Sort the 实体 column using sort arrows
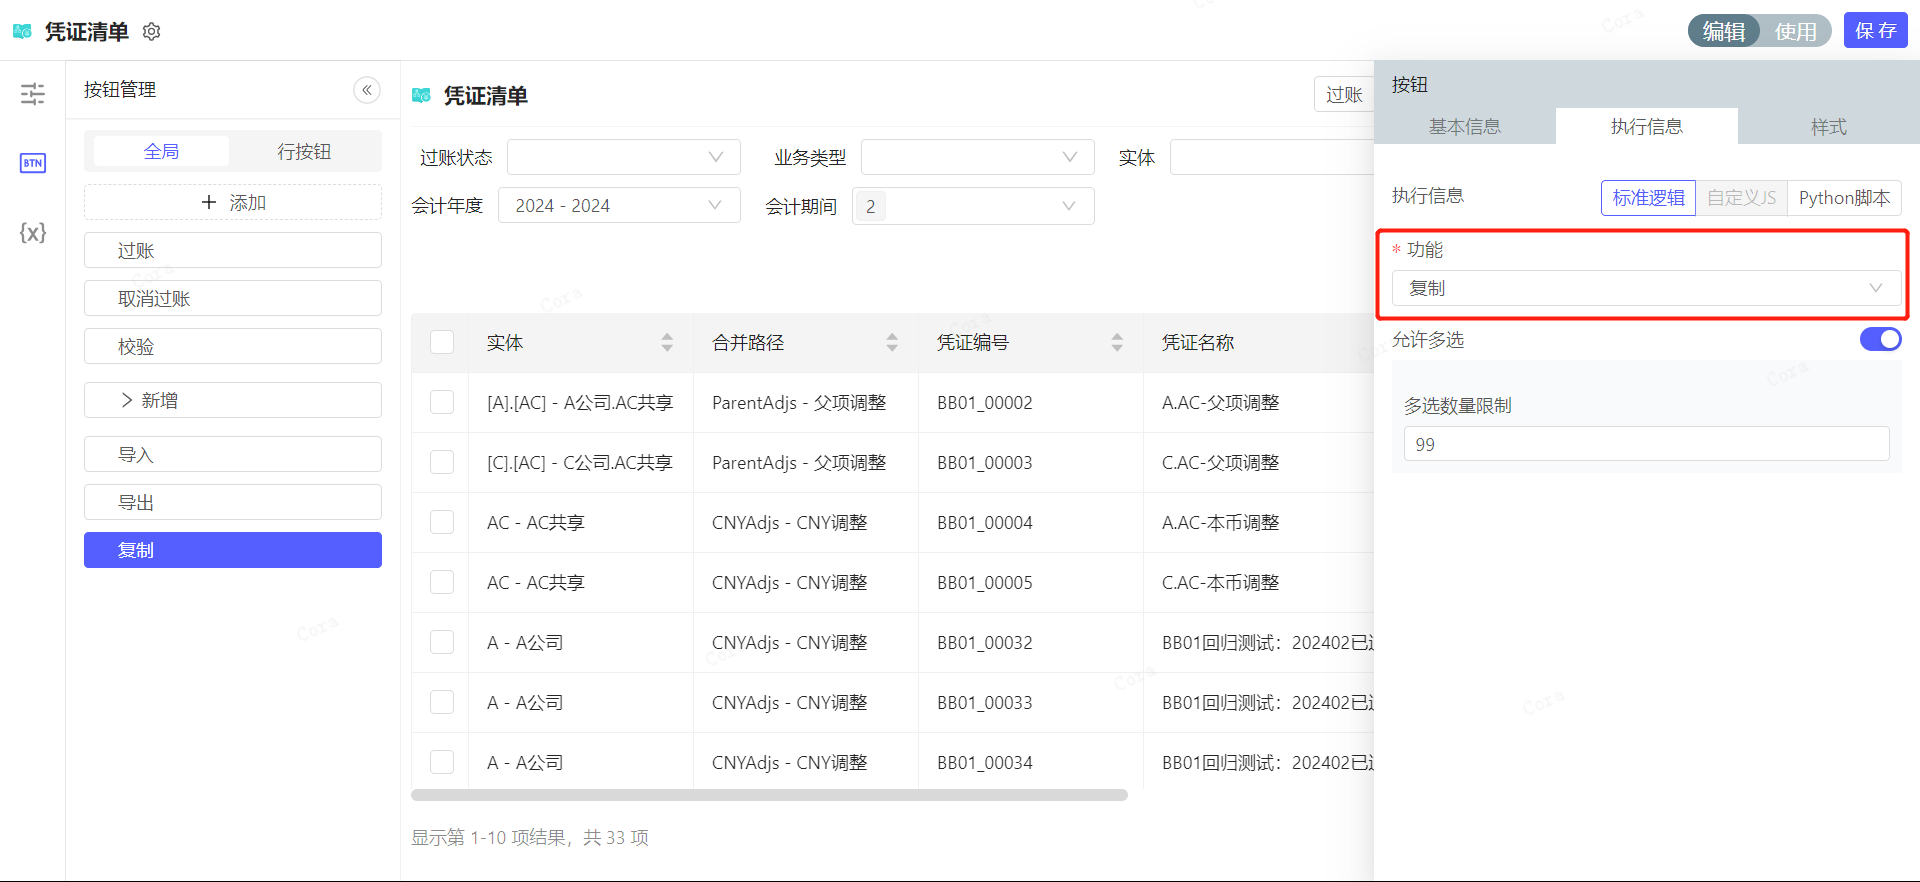Screen dimensions: 1920x882 pyautogui.click(x=667, y=343)
